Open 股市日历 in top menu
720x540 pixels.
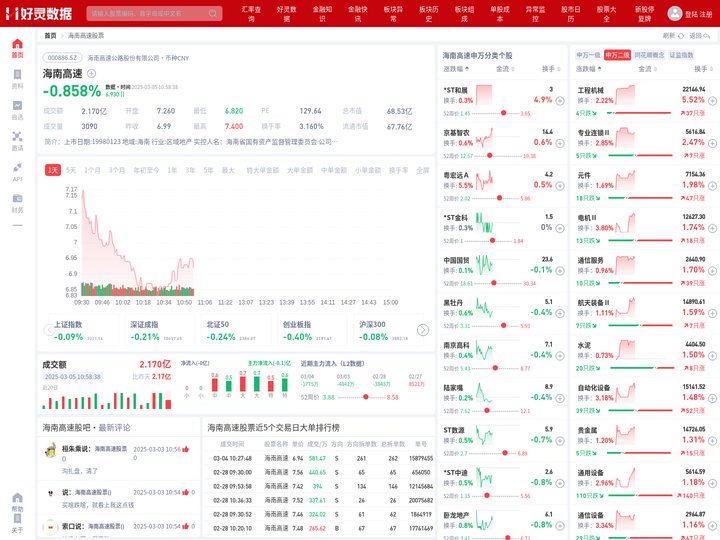pyautogui.click(x=571, y=14)
